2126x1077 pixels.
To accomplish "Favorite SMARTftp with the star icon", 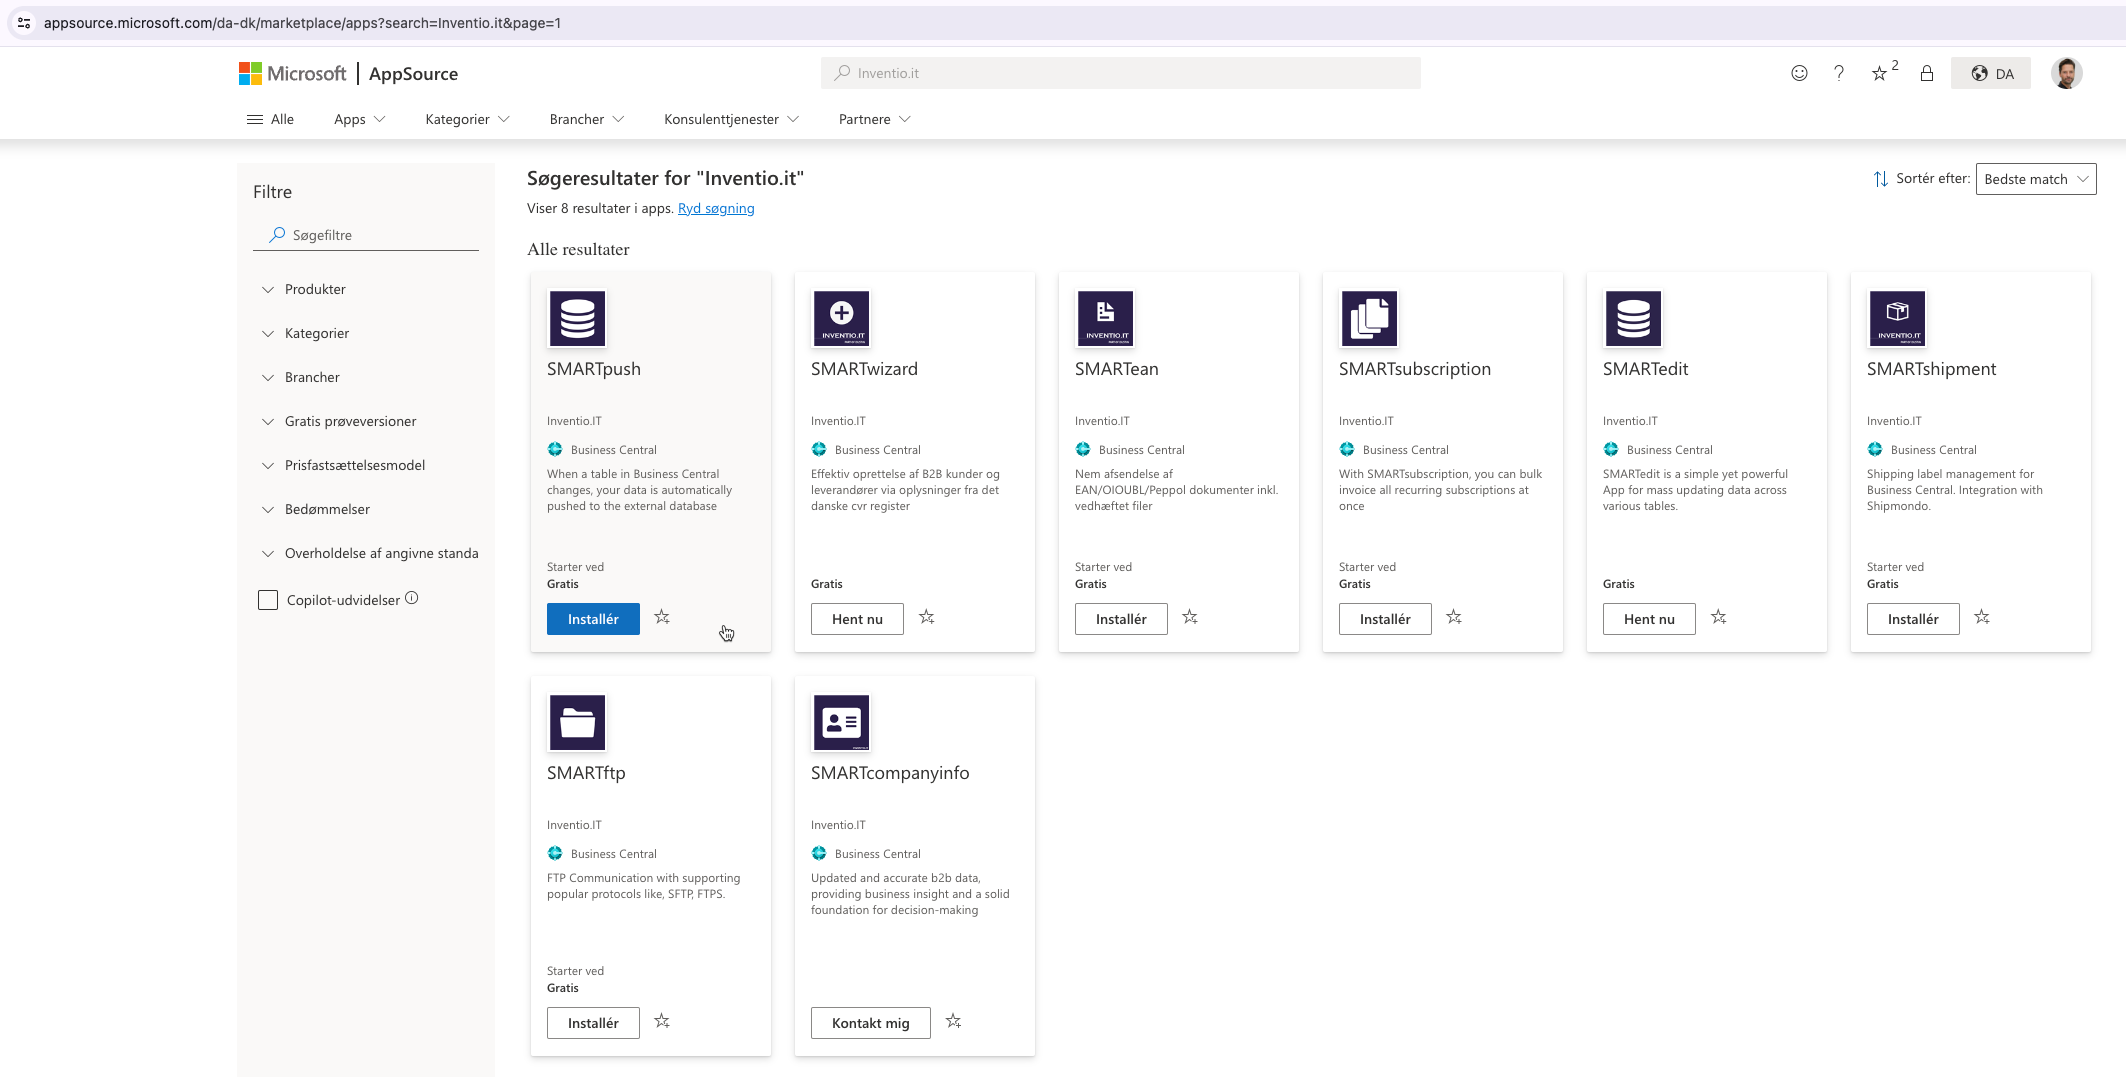I will [662, 1021].
